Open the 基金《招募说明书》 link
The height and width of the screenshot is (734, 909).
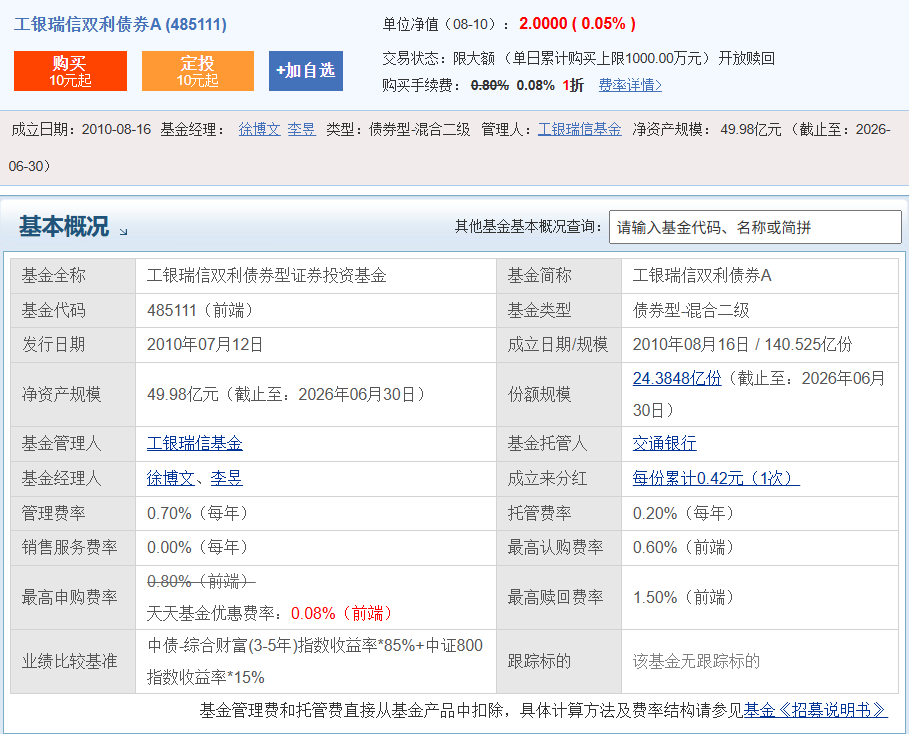pyautogui.click(x=816, y=710)
